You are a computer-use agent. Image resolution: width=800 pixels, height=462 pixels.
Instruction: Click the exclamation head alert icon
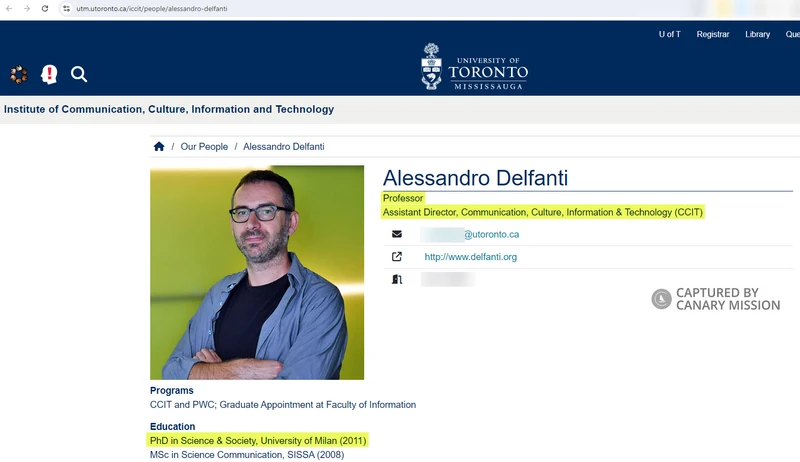[x=49, y=74]
